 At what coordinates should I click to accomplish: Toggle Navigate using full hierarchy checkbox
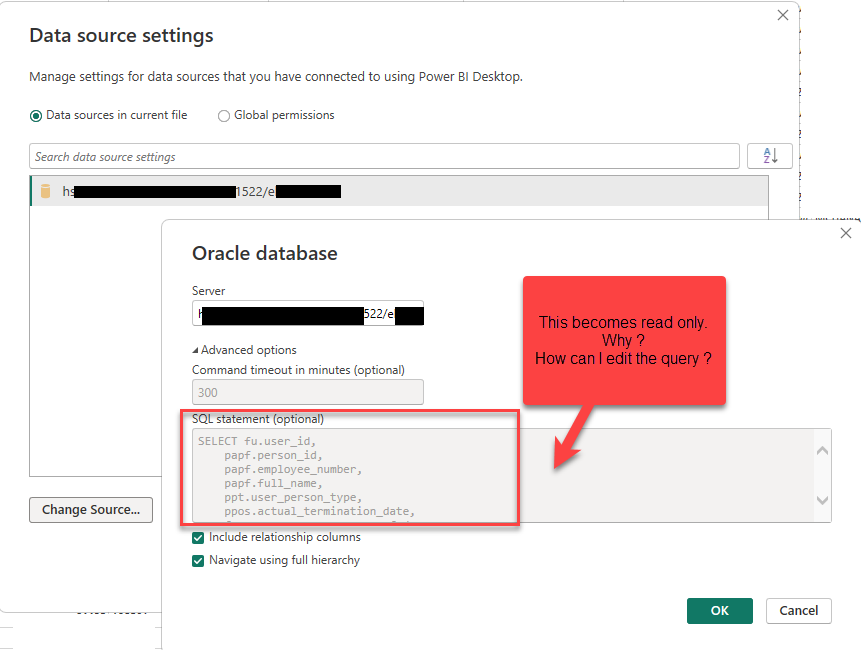click(198, 561)
